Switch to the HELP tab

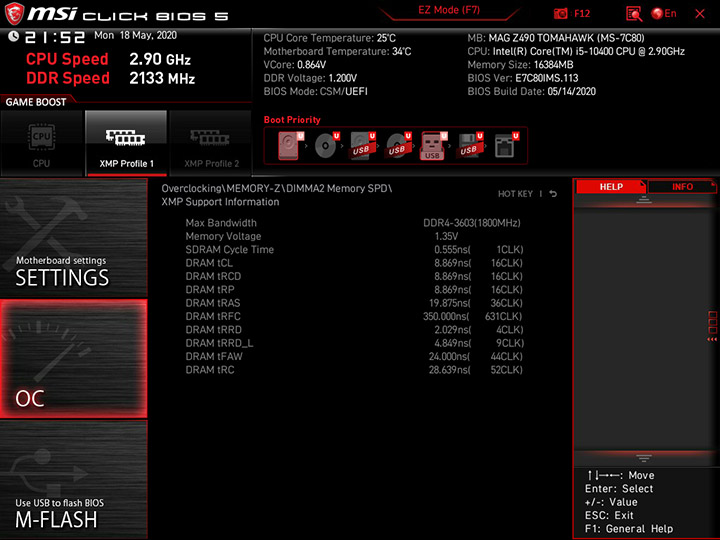[611, 186]
